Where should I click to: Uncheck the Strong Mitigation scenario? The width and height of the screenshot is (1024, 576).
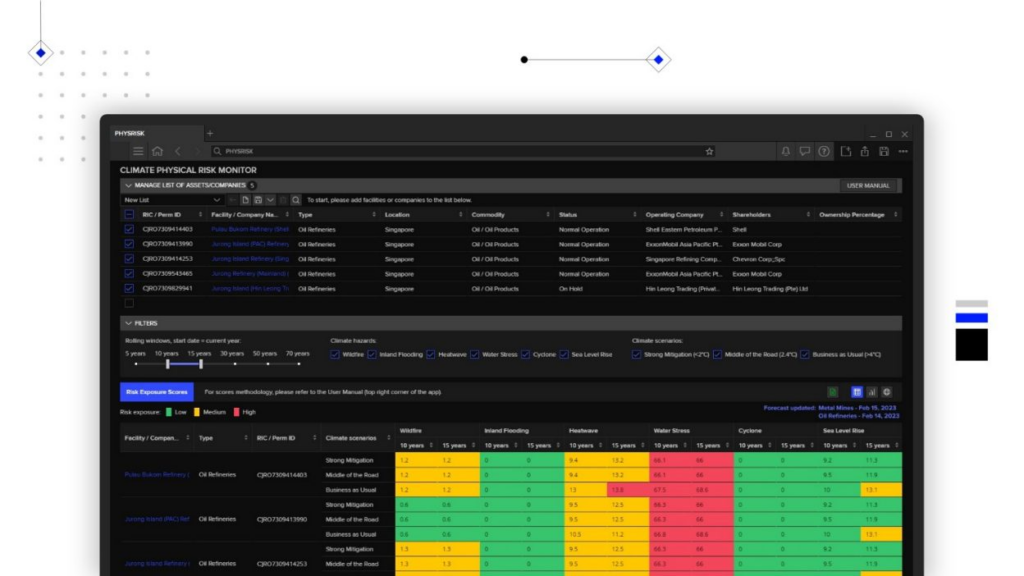(635, 355)
